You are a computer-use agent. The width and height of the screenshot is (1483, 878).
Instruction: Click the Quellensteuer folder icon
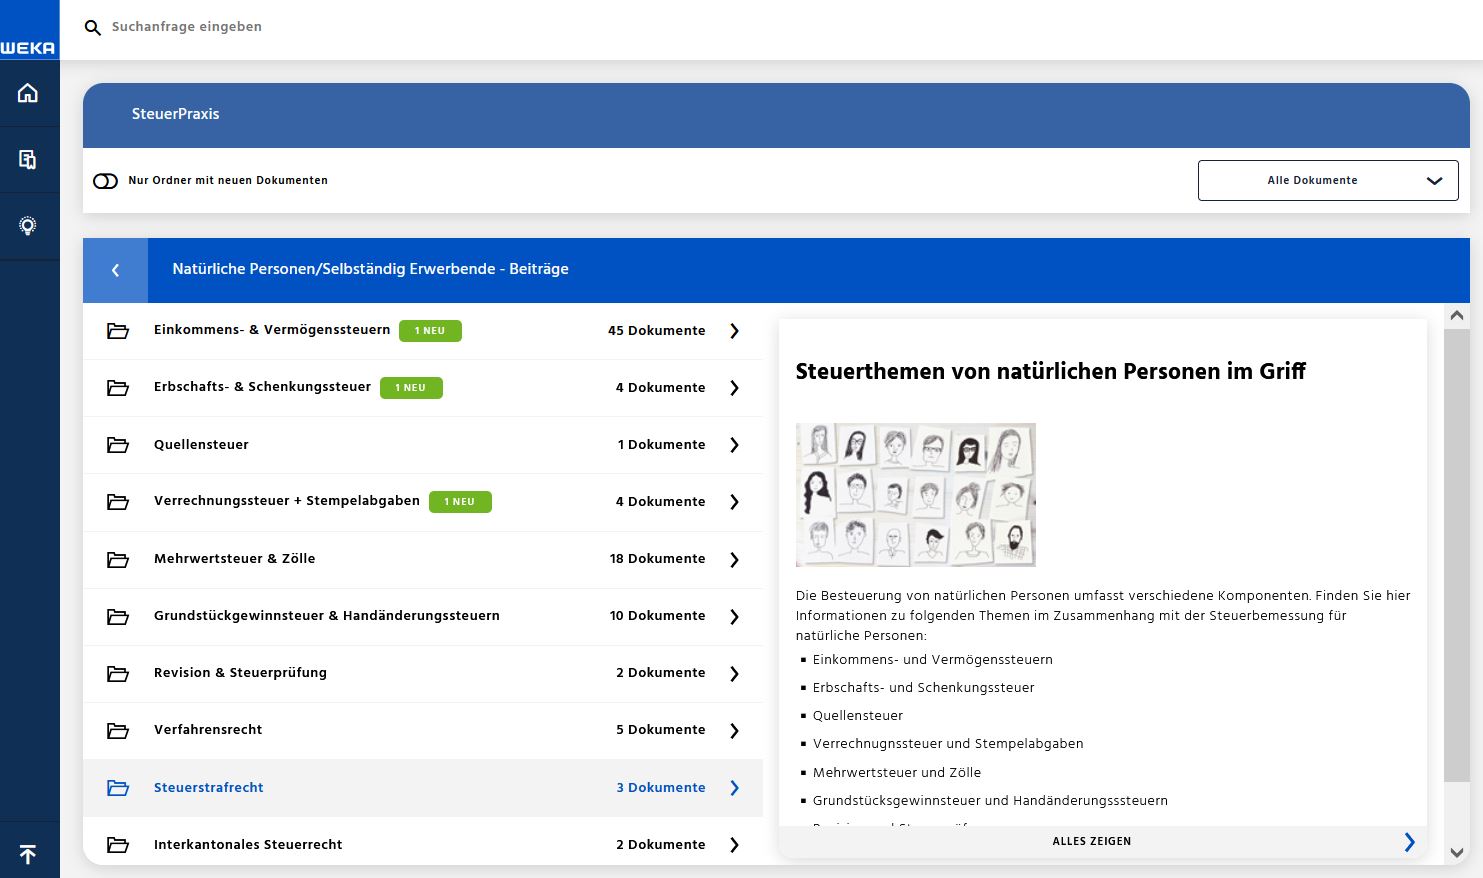tap(118, 445)
